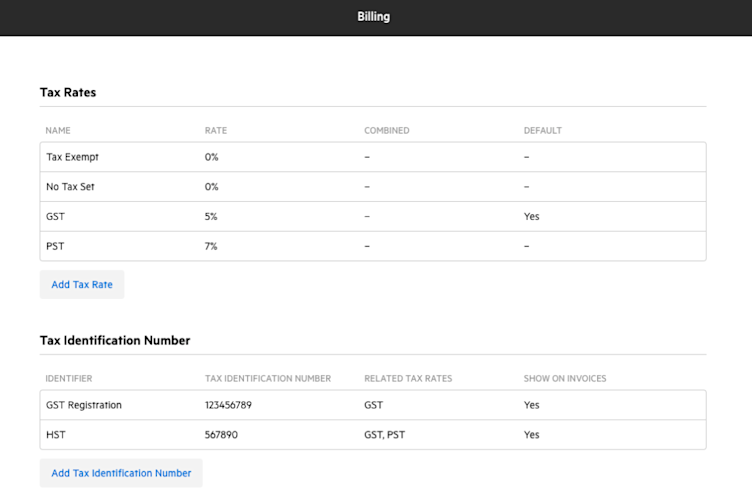Click the 567890 tax identification number
This screenshot has height=500, width=752.
click(x=222, y=435)
